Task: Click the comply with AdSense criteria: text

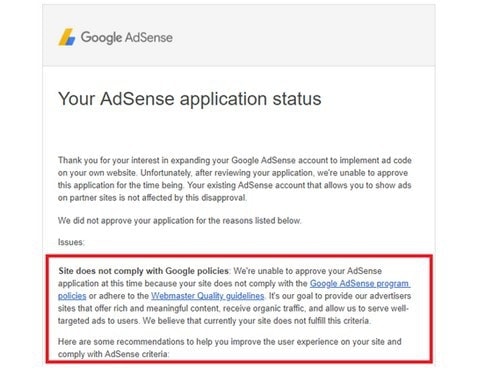Action: [114, 354]
